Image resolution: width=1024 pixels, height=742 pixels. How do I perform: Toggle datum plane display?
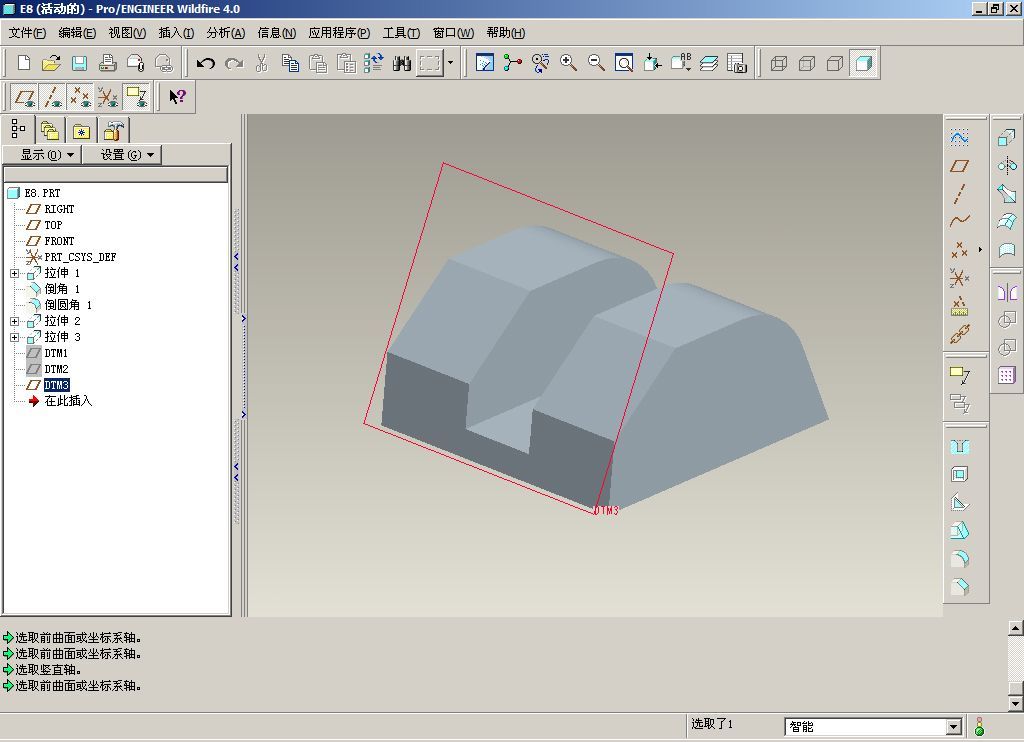(25, 97)
